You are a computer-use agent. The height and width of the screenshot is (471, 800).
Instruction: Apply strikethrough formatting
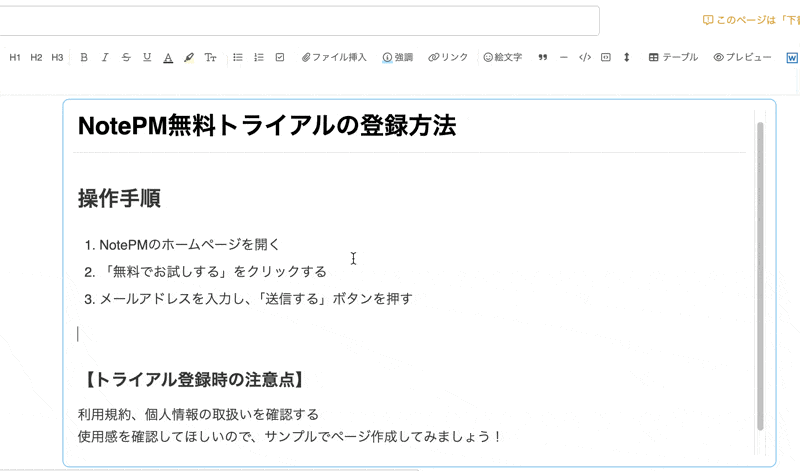tap(126, 58)
